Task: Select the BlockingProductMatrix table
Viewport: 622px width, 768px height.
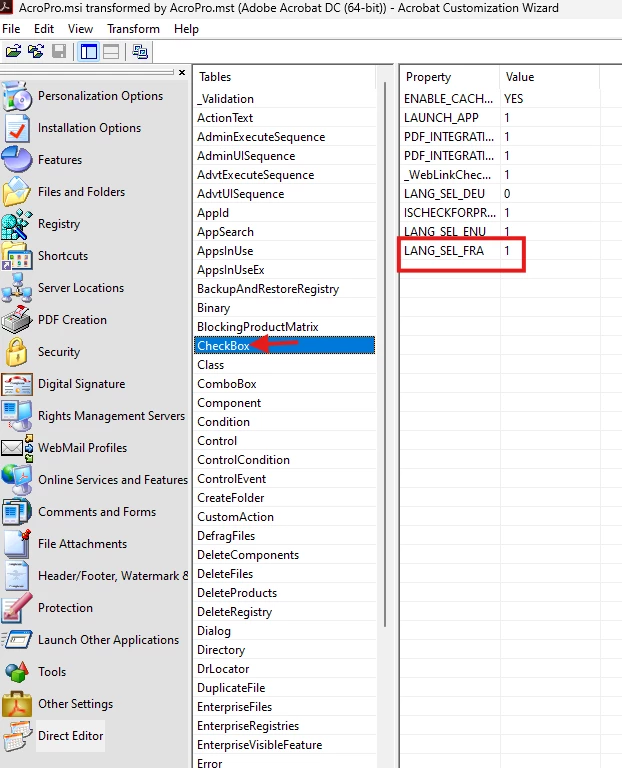Action: (285, 327)
